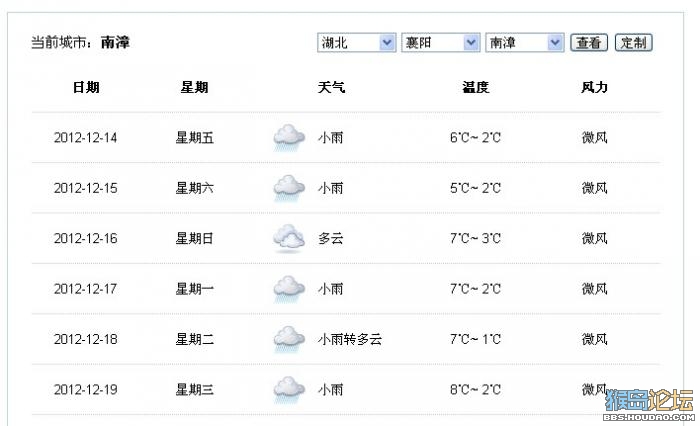Click the 风力 column header
Viewport: 700px width, 426px height.
[x=594, y=87]
